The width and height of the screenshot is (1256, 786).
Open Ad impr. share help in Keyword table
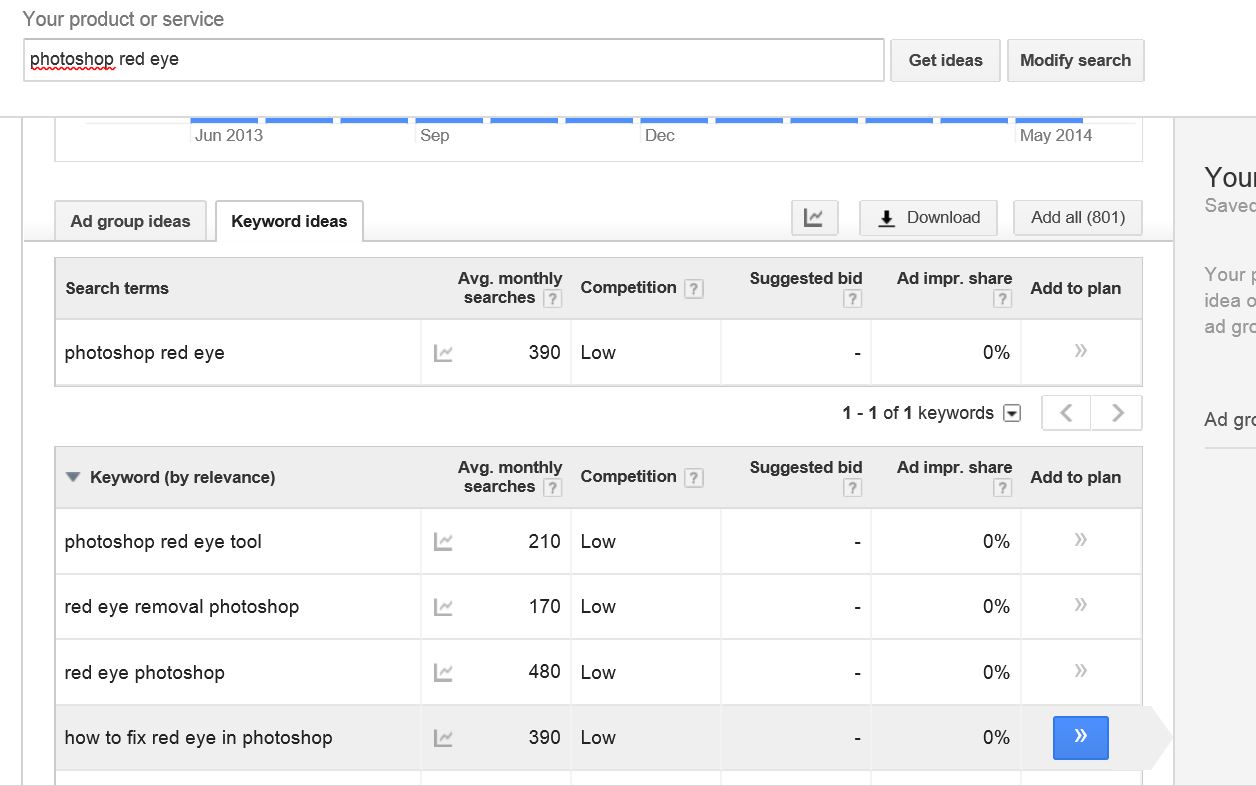click(1002, 488)
